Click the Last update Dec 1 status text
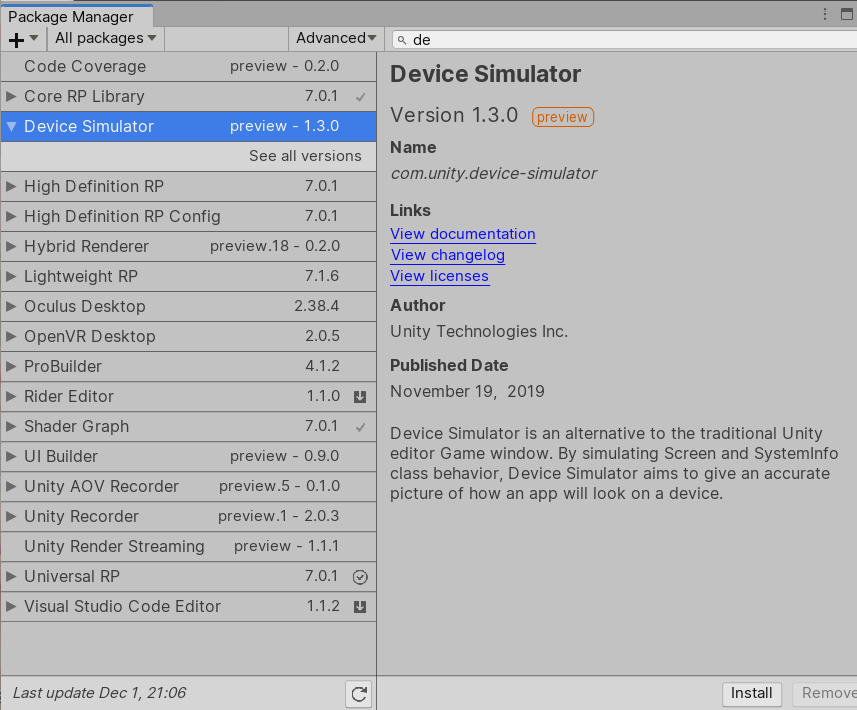Viewport: 857px width, 710px height. pos(99,693)
